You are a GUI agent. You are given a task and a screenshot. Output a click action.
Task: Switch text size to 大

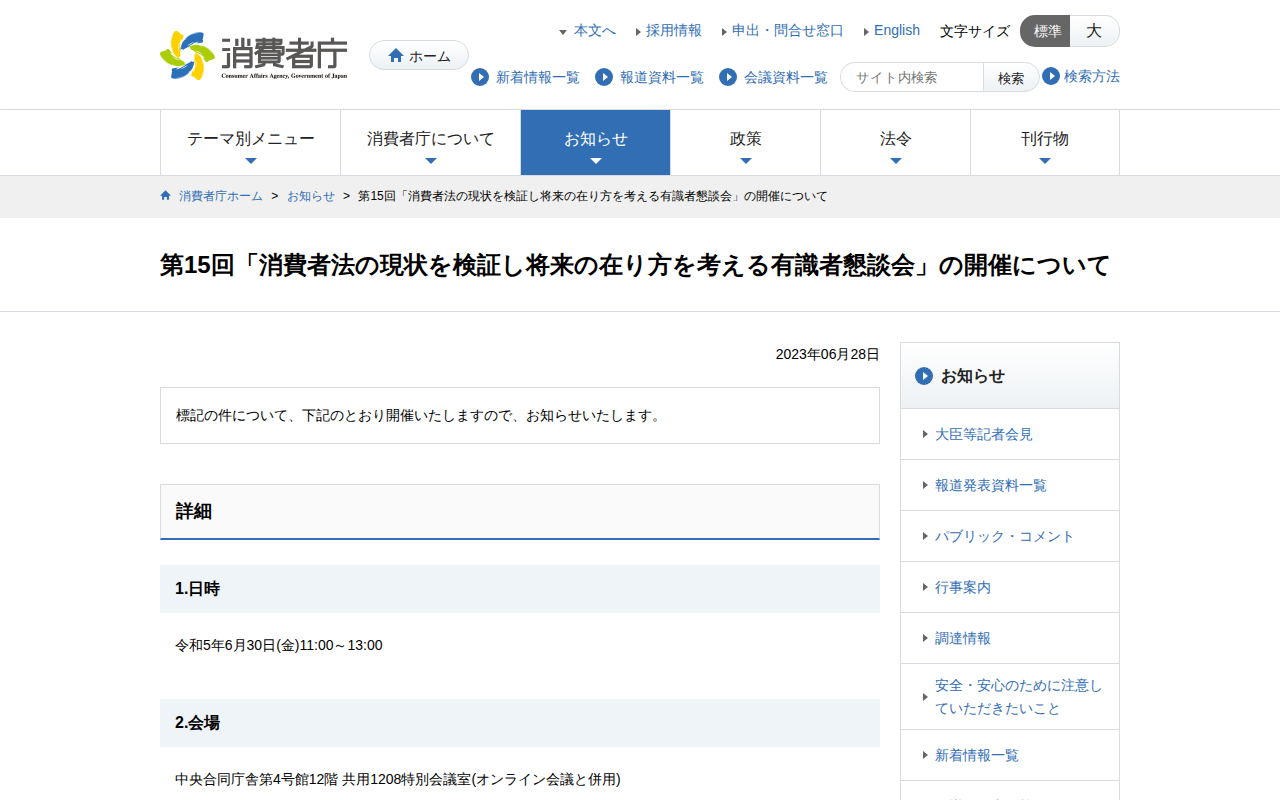click(1095, 31)
